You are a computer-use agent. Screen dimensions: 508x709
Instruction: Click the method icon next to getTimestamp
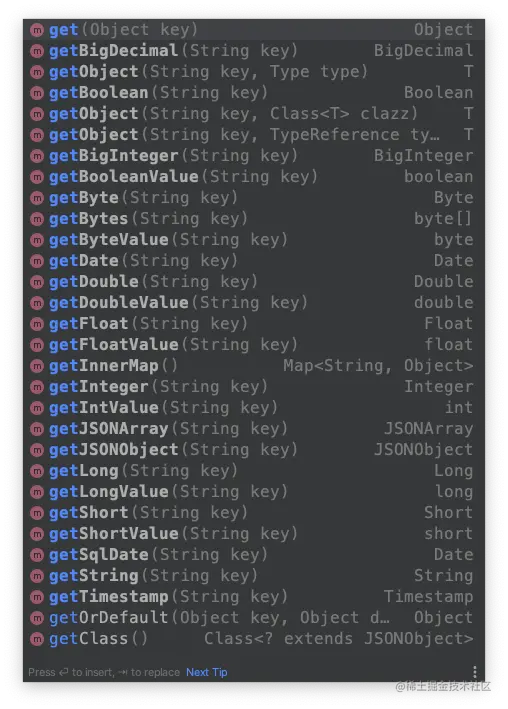click(37, 597)
